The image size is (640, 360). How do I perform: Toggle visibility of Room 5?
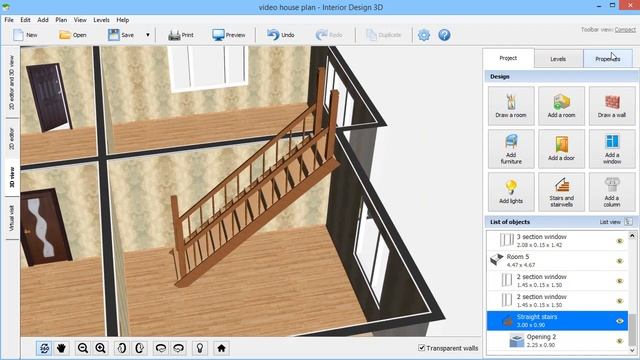coord(620,261)
